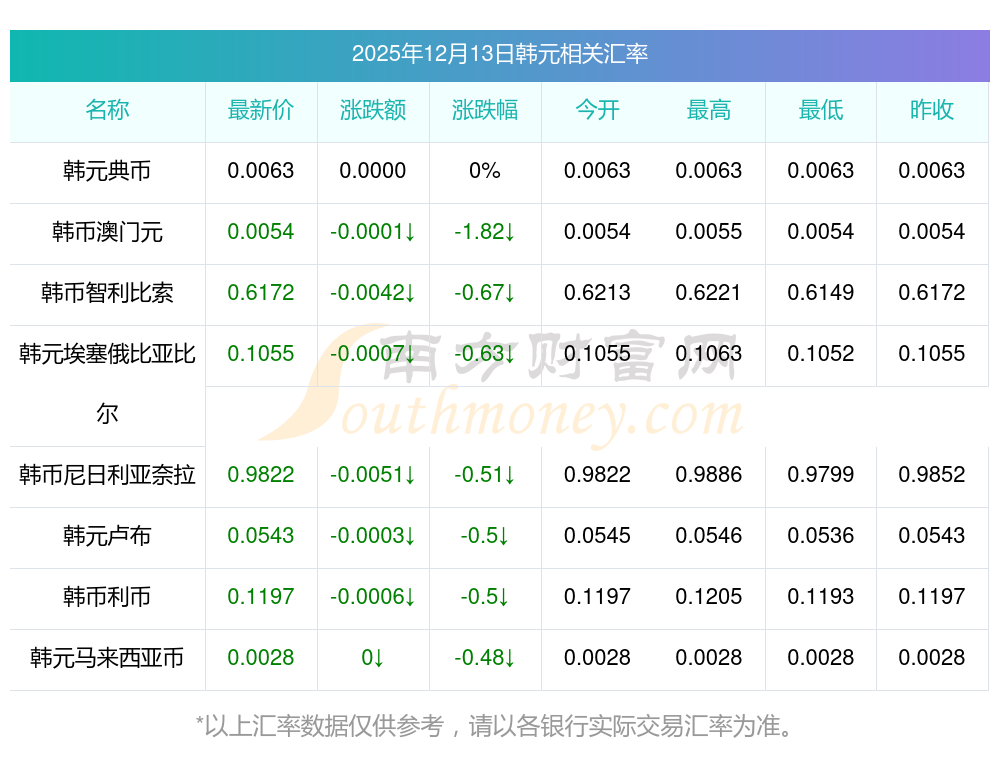Click 韩币智利比索 lowest value 0.6149
The width and height of the screenshot is (1000, 757).
pyautogui.click(x=821, y=293)
